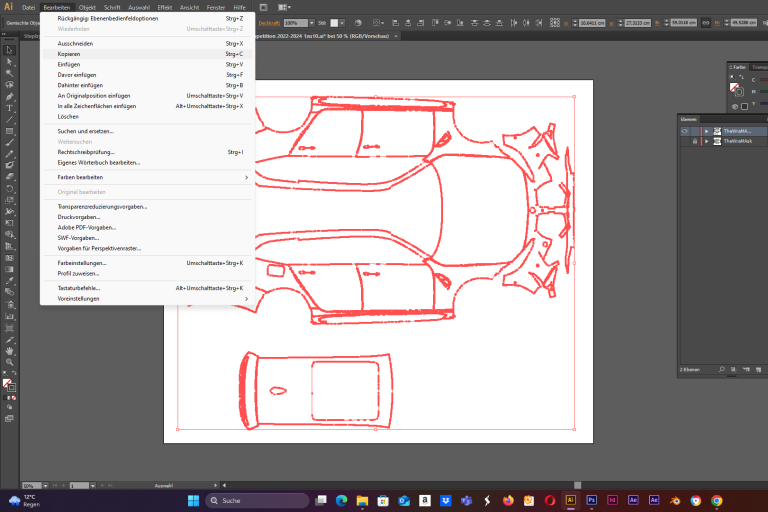Open Photoshop from the taskbar
768x512 pixels.
591,500
